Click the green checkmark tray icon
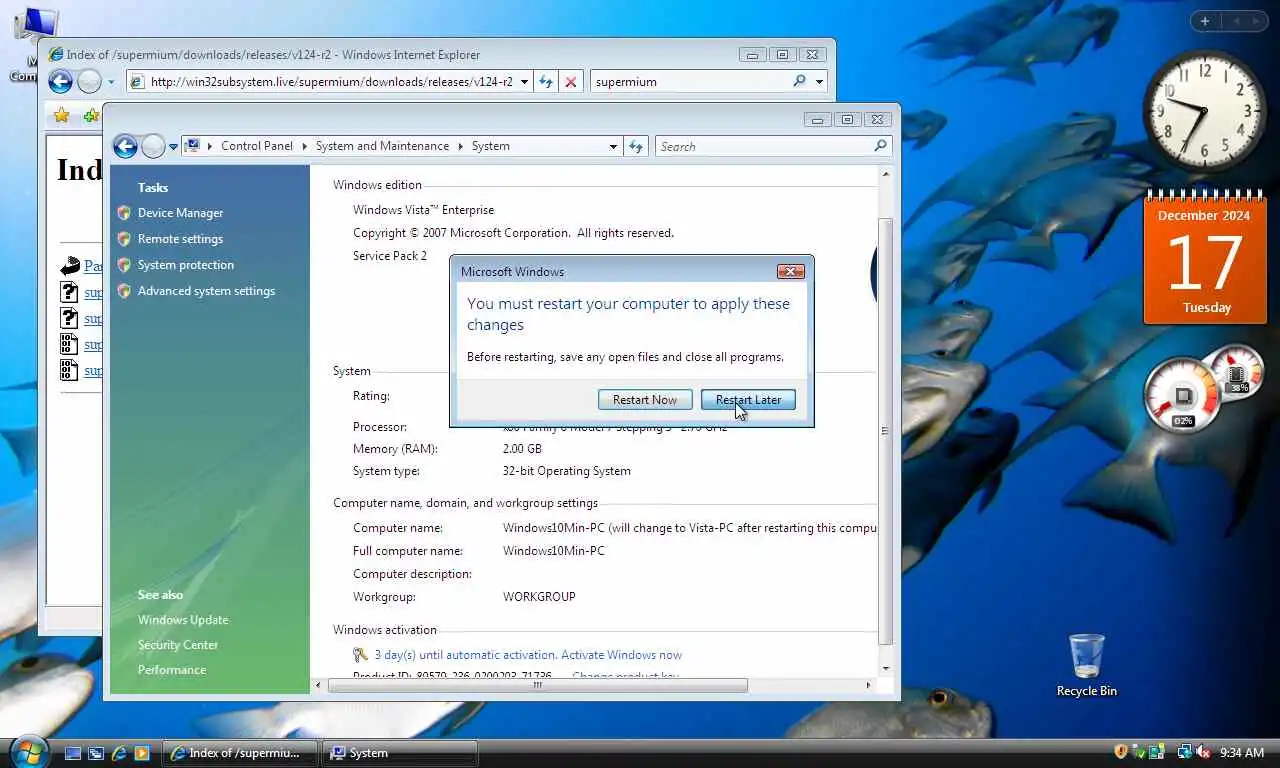The image size is (1280, 768). [x=1139, y=752]
